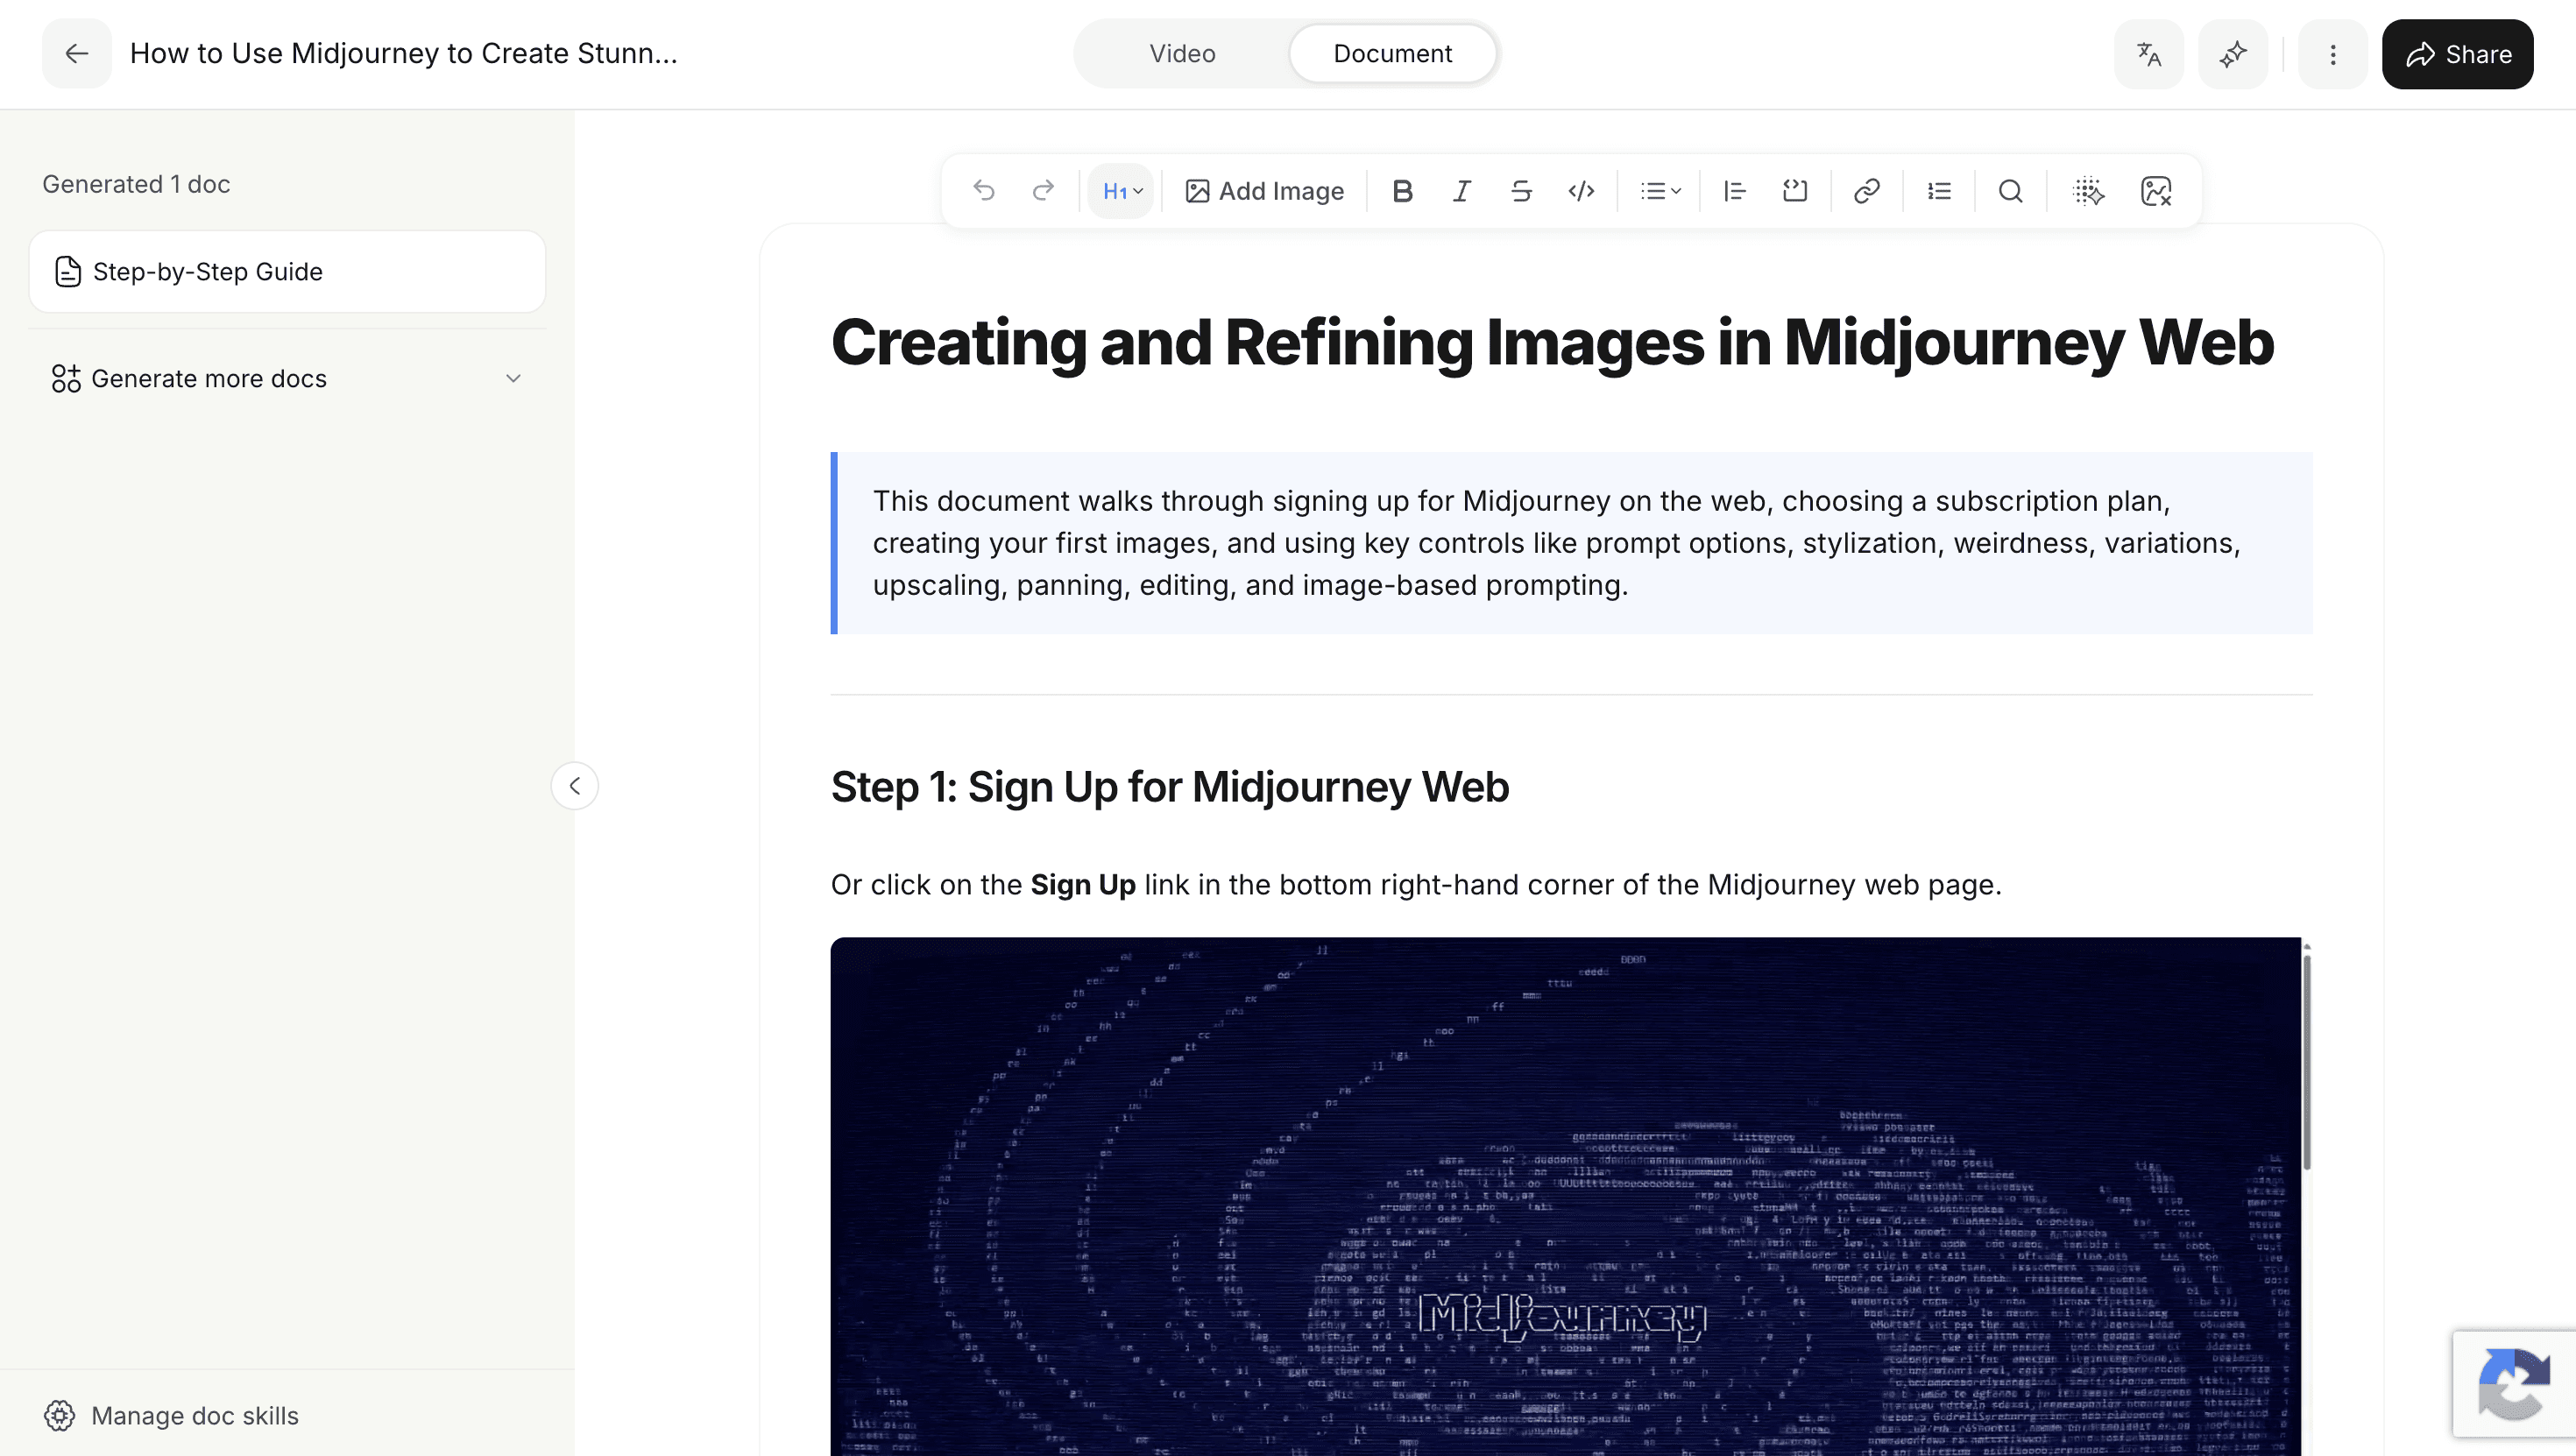Viewport: 2576px width, 1456px height.
Task: Toggle strikethrough formatting
Action: coord(1521,191)
